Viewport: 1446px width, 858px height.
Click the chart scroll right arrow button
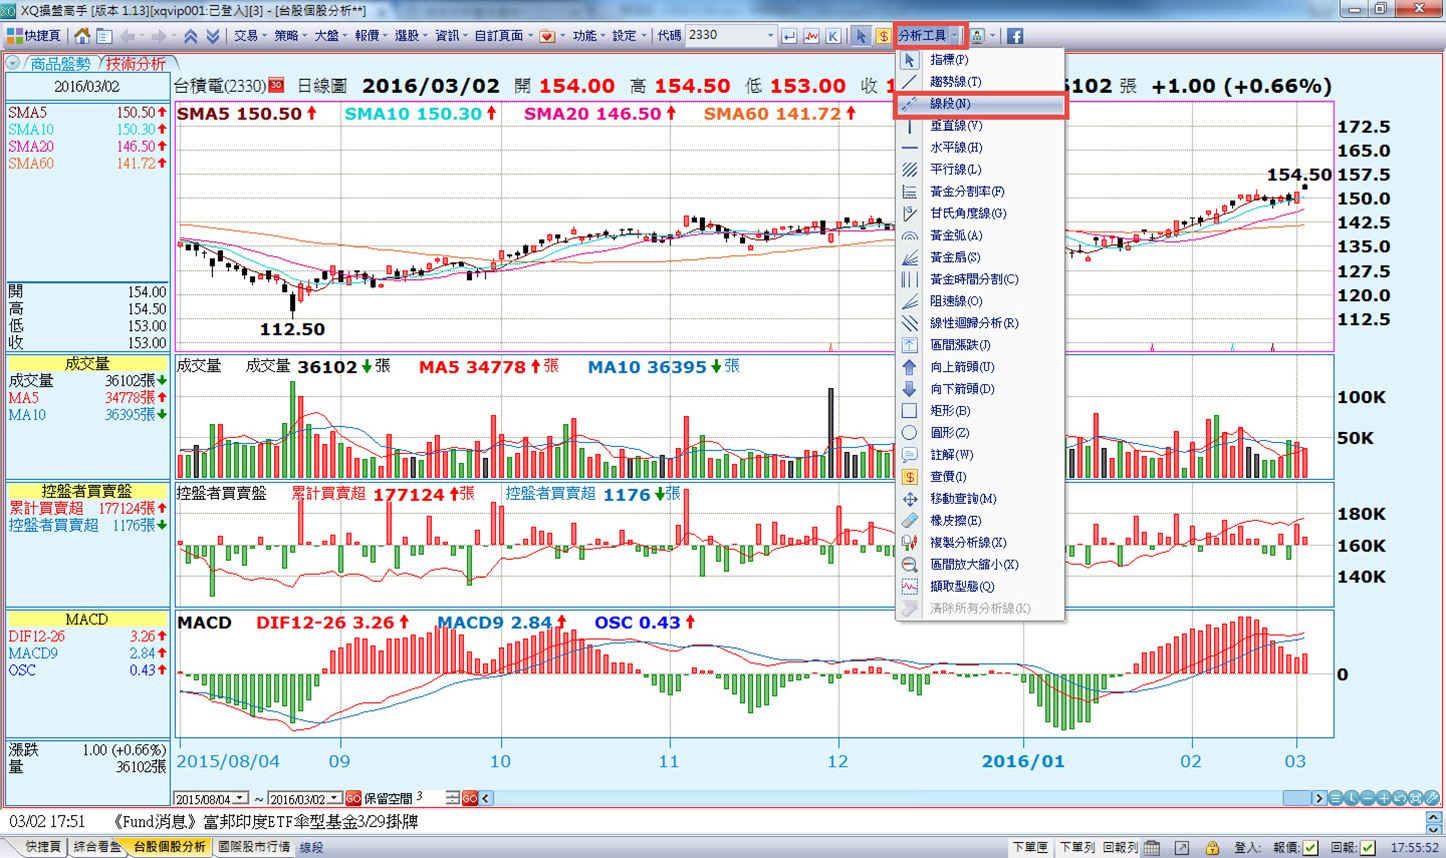(x=1320, y=798)
